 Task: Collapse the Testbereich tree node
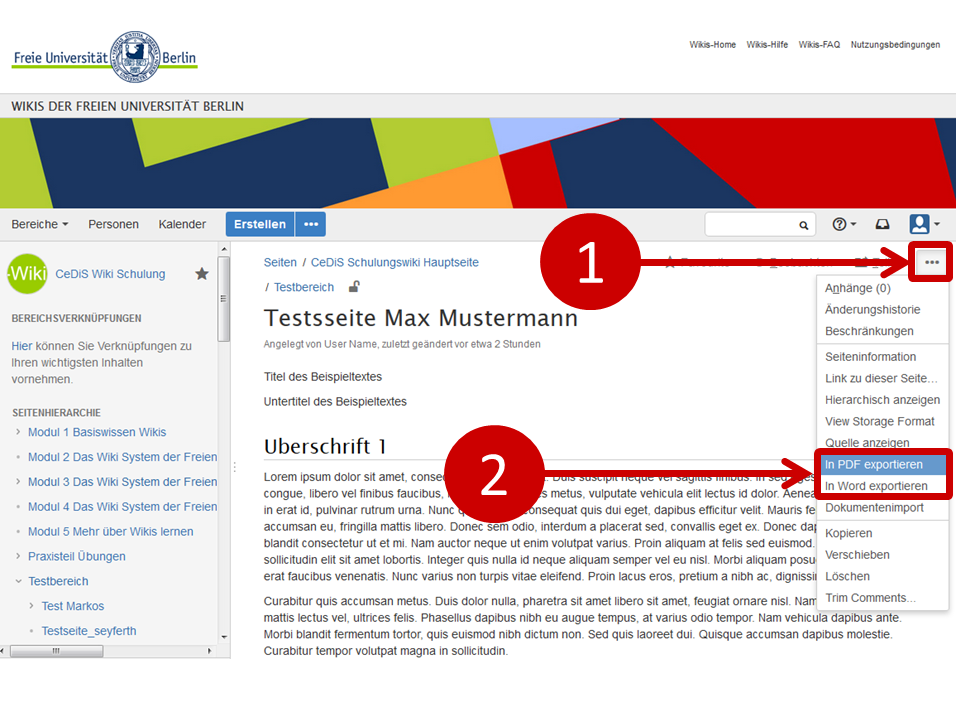coord(18,581)
